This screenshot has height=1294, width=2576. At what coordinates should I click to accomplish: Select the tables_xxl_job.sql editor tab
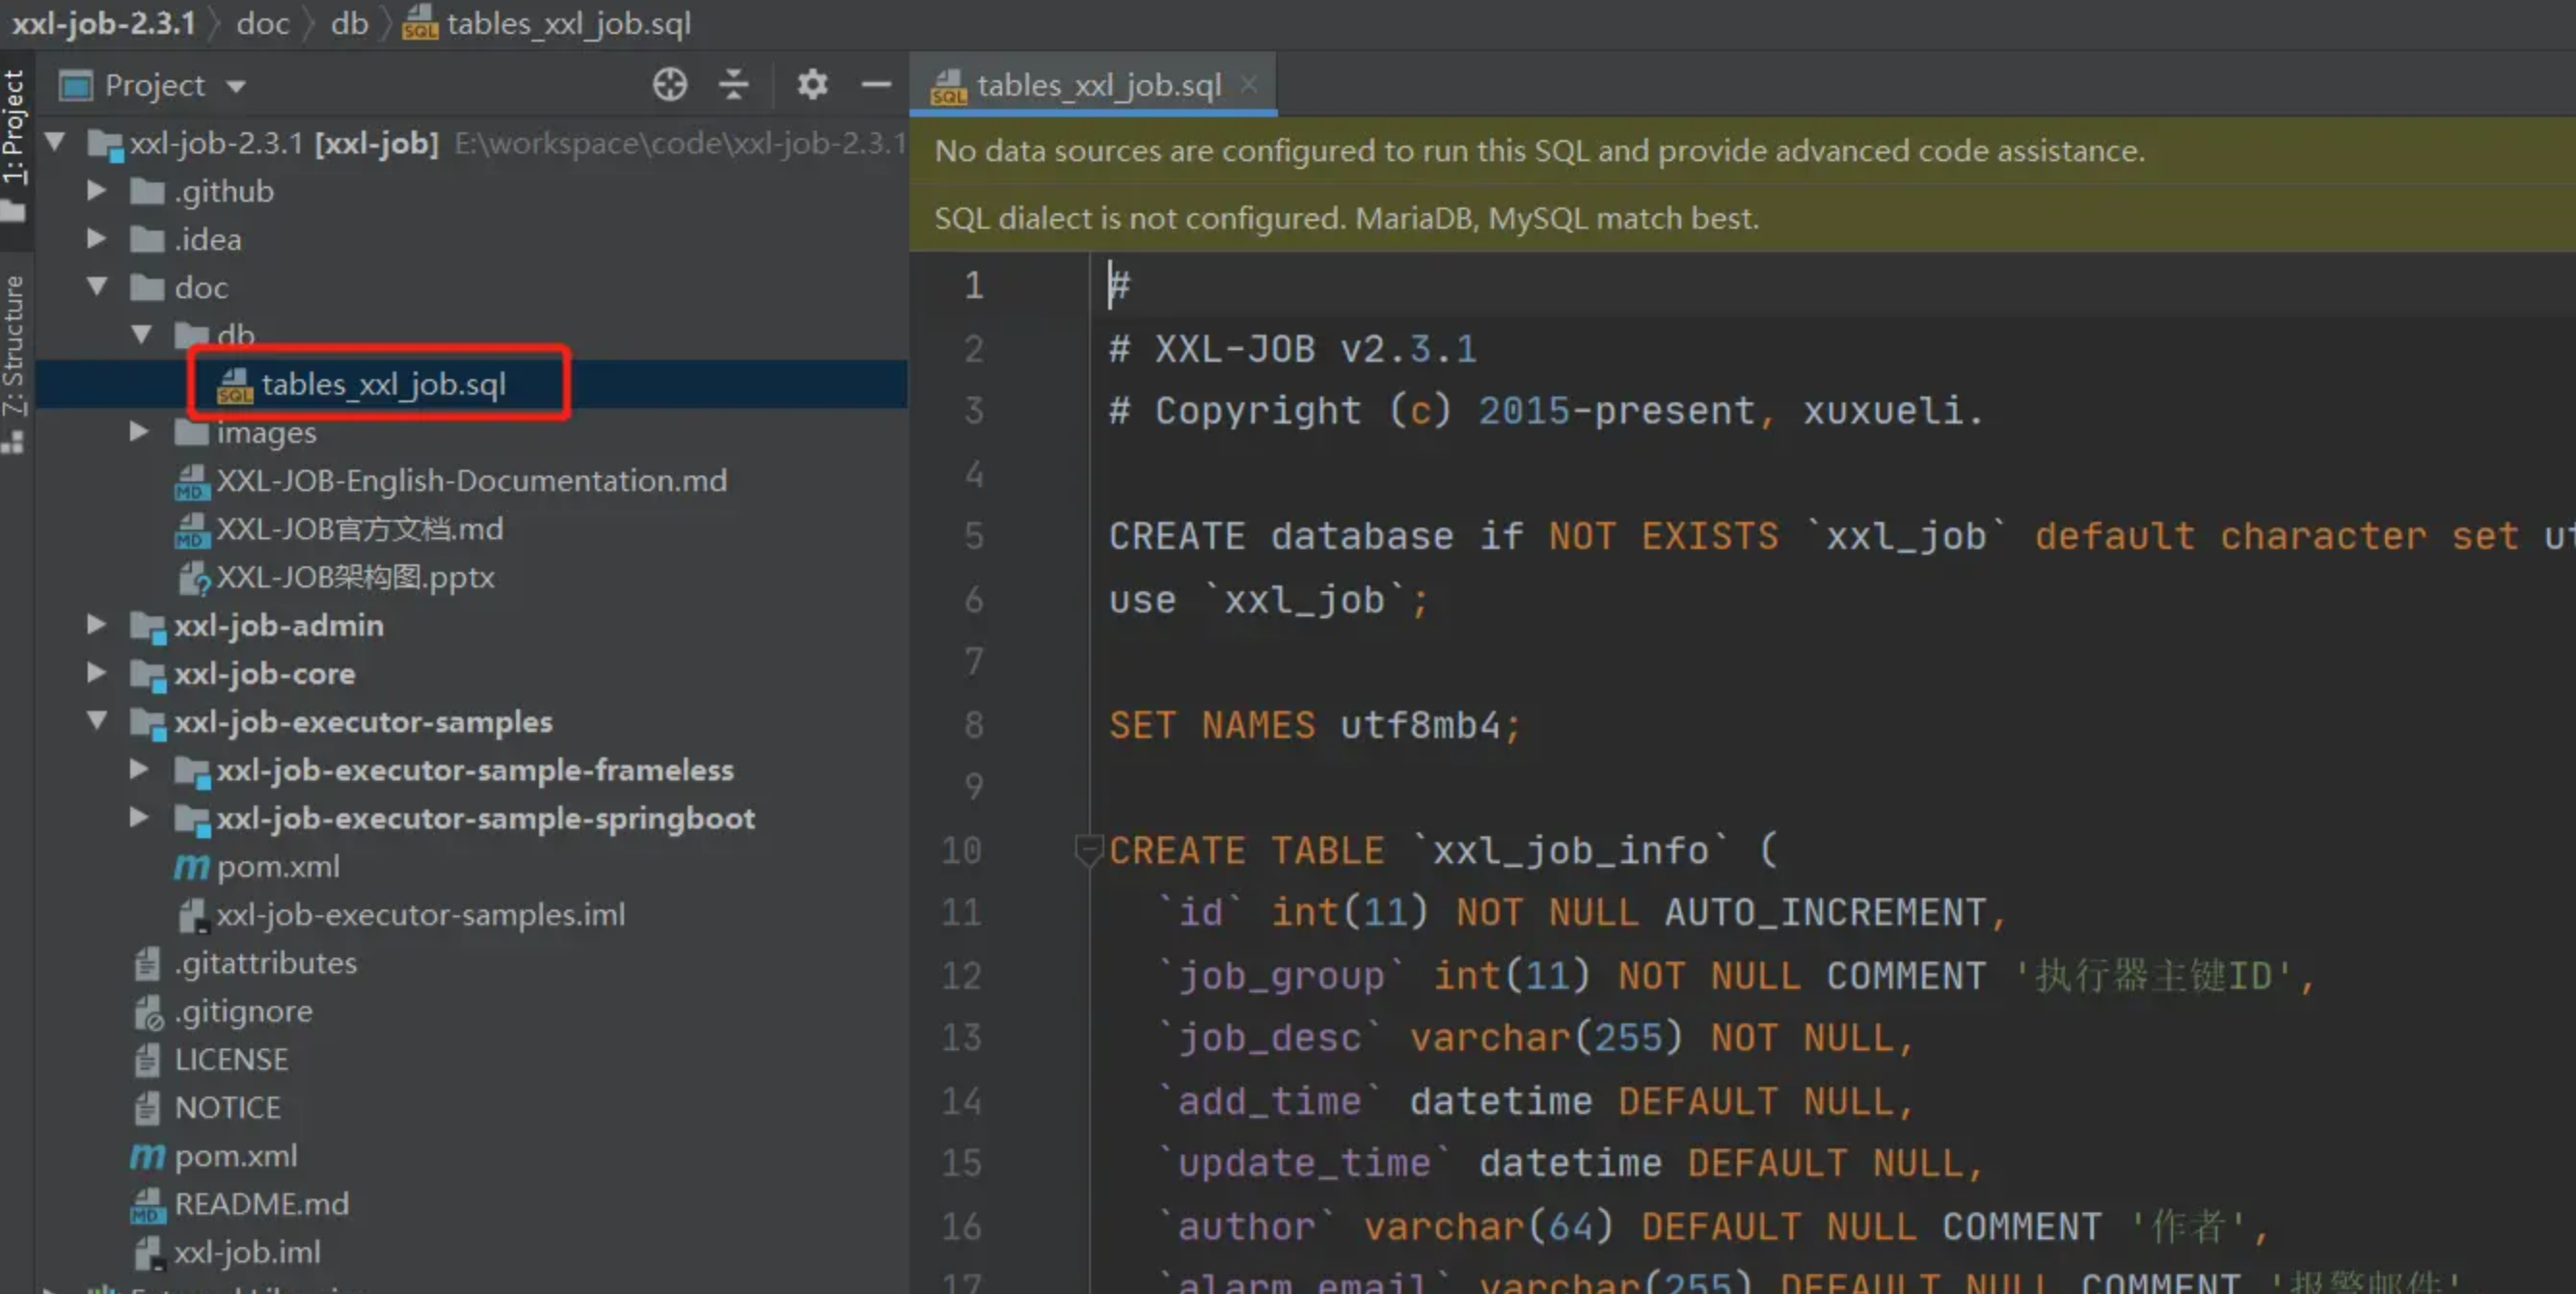coord(1093,85)
